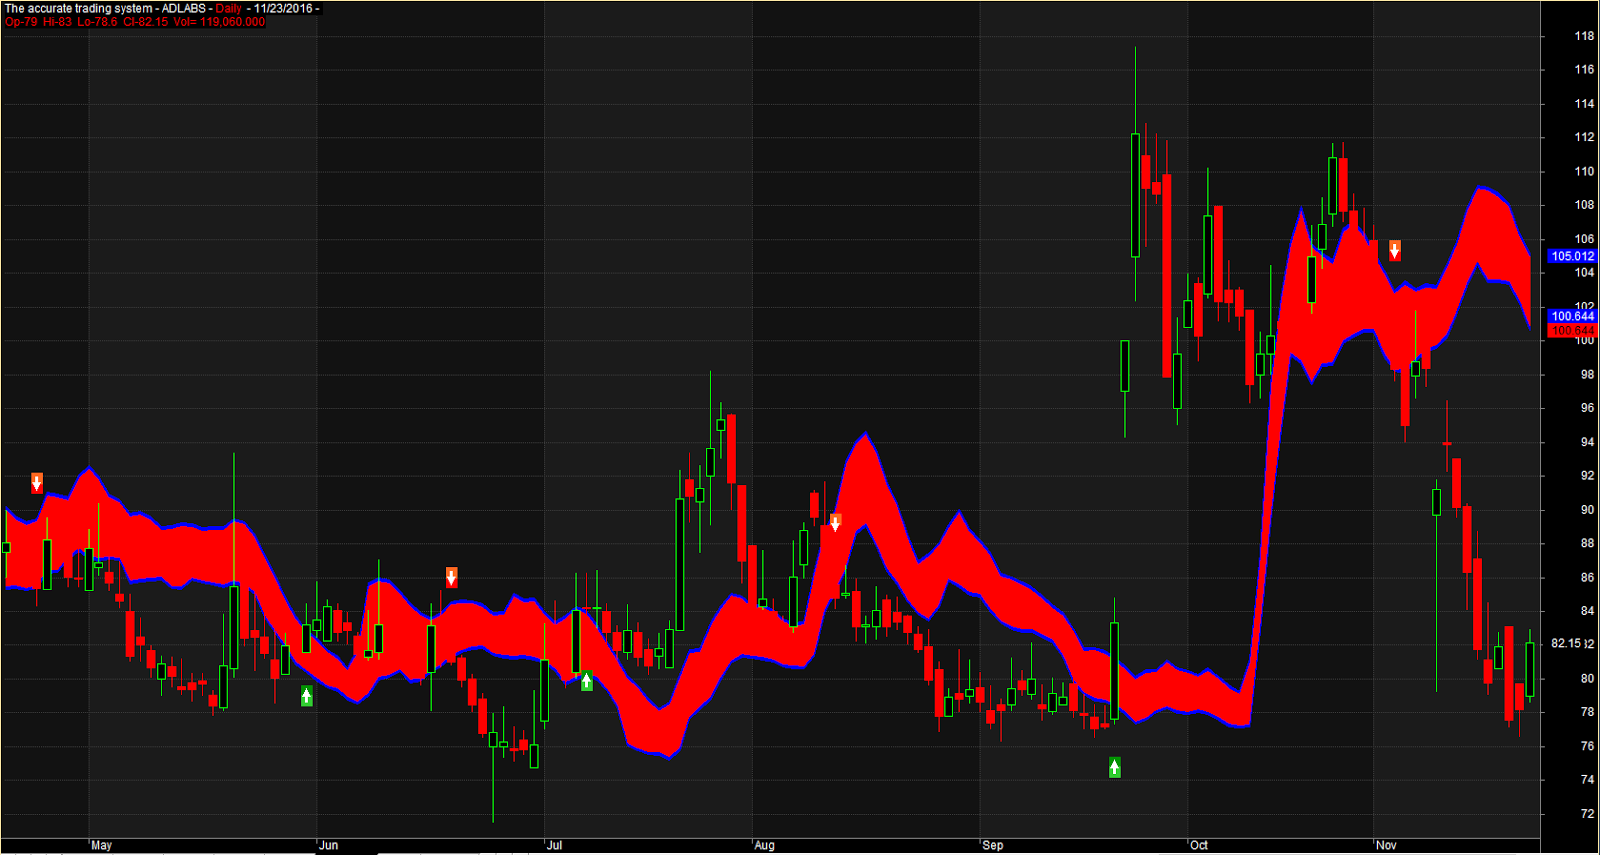Image resolution: width=1600 pixels, height=855 pixels.
Task: Select the red 100.644 price label
Action: [1572, 330]
